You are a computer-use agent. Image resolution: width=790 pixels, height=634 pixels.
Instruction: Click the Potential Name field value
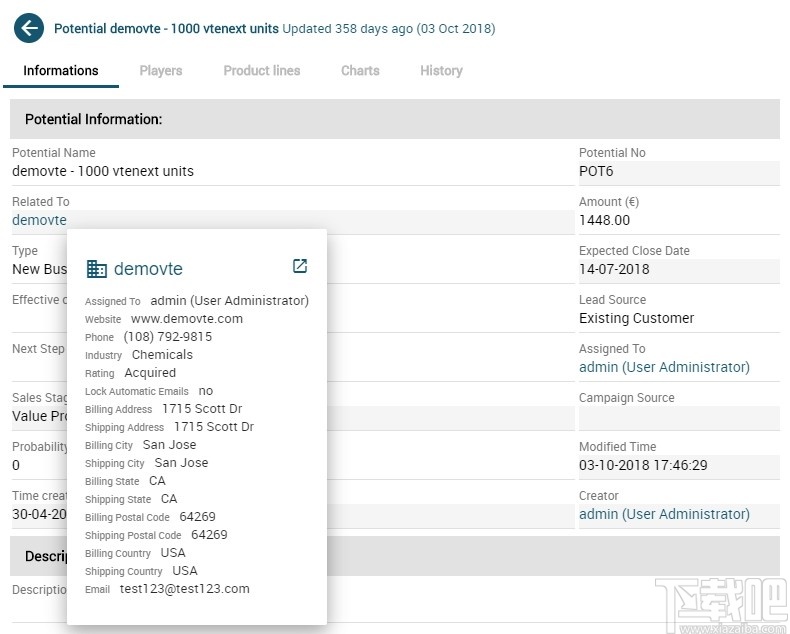pos(103,171)
